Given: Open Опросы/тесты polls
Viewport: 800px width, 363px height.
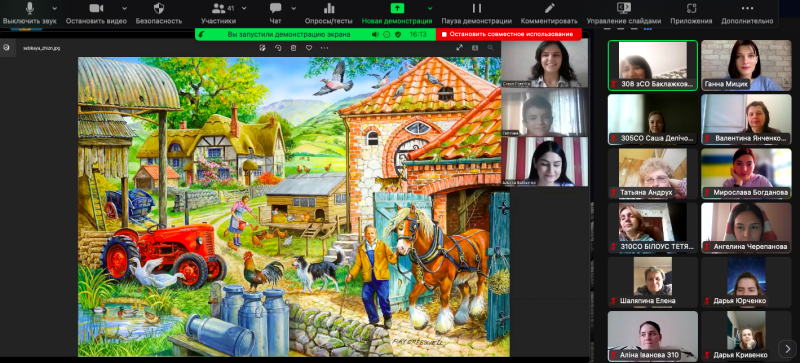Looking at the screenshot, I should (329, 14).
